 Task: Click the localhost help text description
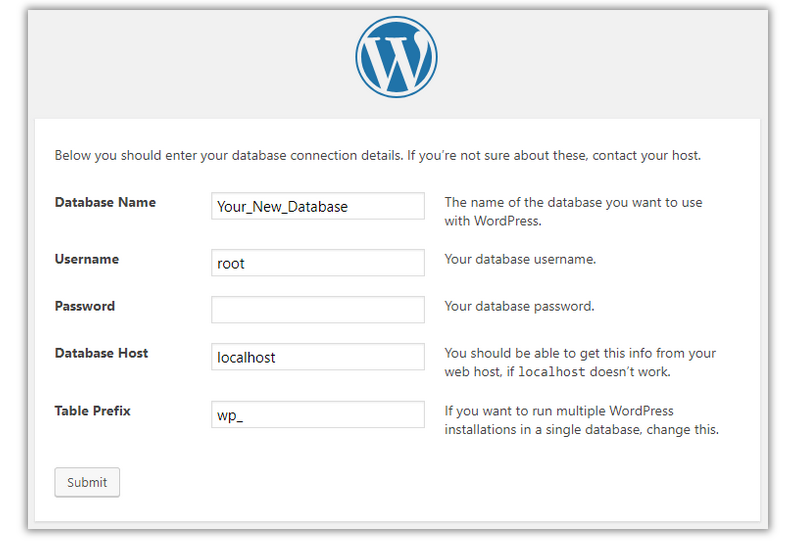coord(580,362)
